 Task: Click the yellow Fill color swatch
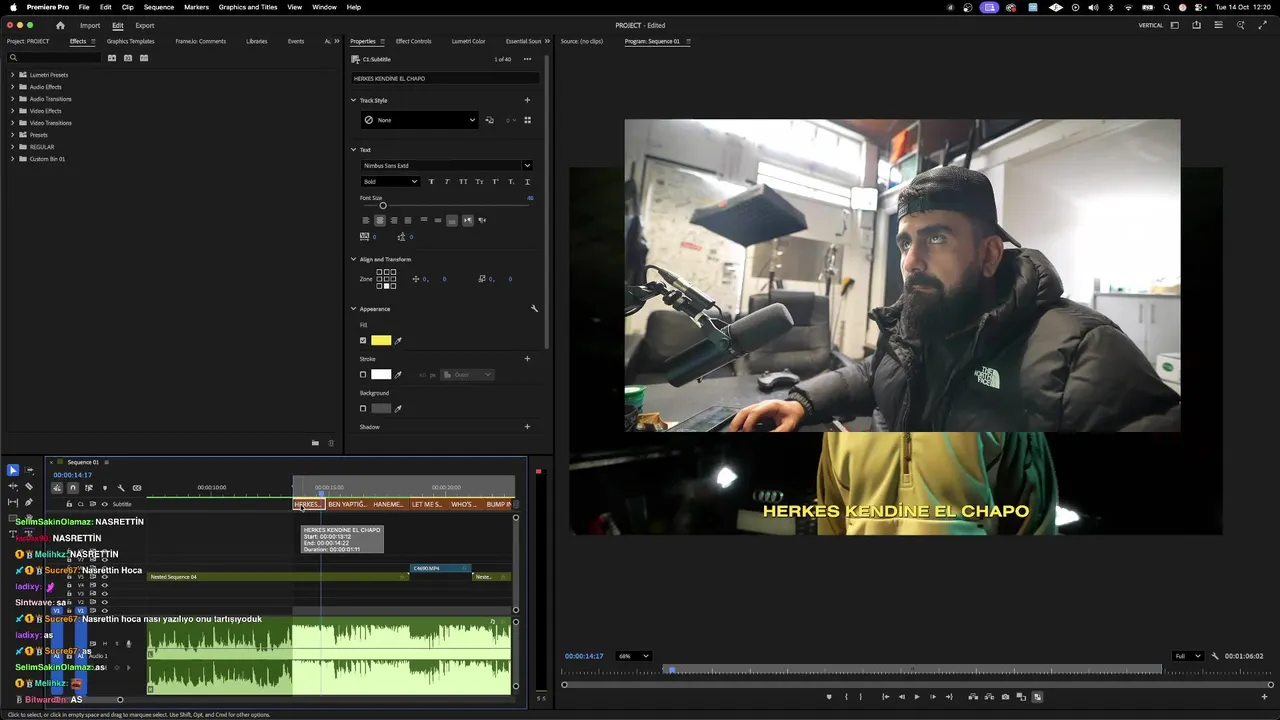click(x=381, y=341)
